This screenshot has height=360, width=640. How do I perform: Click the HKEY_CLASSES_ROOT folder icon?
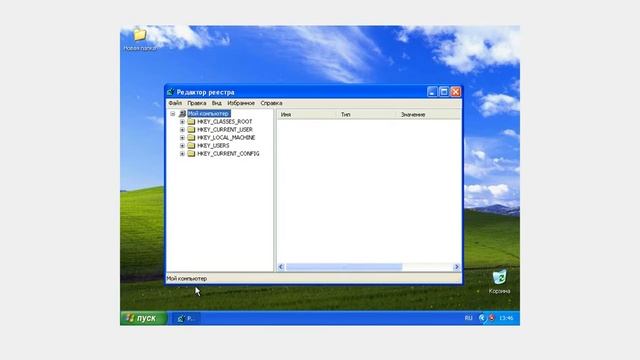click(x=191, y=122)
